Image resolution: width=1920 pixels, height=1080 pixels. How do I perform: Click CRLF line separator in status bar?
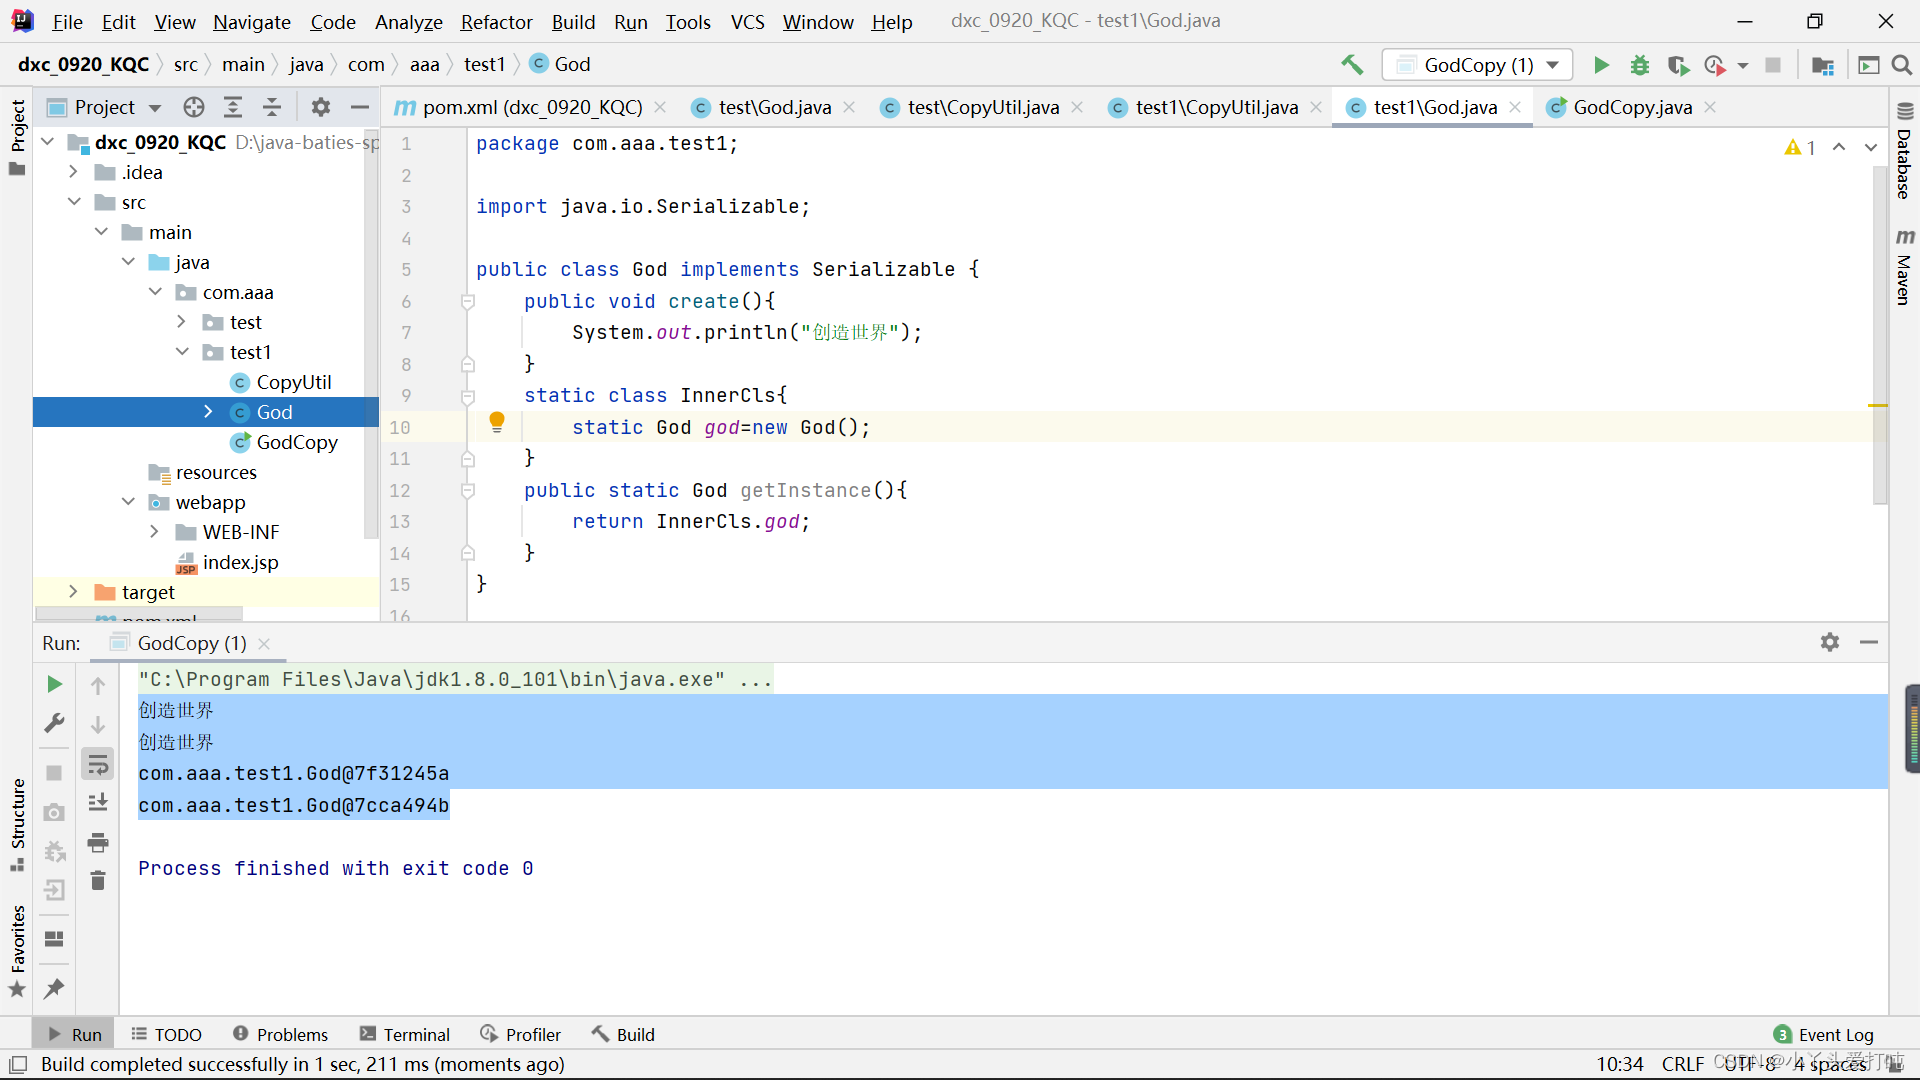(1683, 1064)
